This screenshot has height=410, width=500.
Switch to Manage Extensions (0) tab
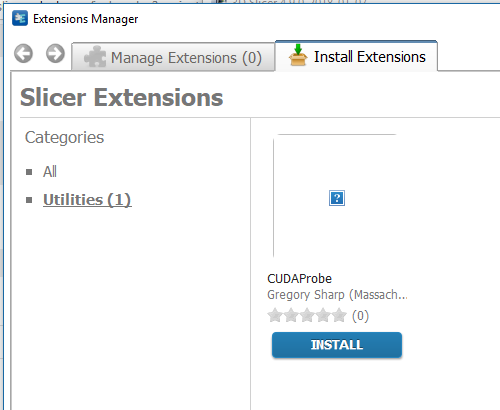(x=173, y=57)
